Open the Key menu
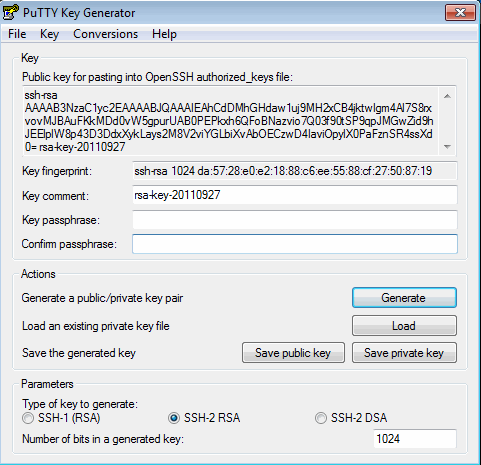Screen dimensions: 481x465 pyautogui.click(x=49, y=34)
